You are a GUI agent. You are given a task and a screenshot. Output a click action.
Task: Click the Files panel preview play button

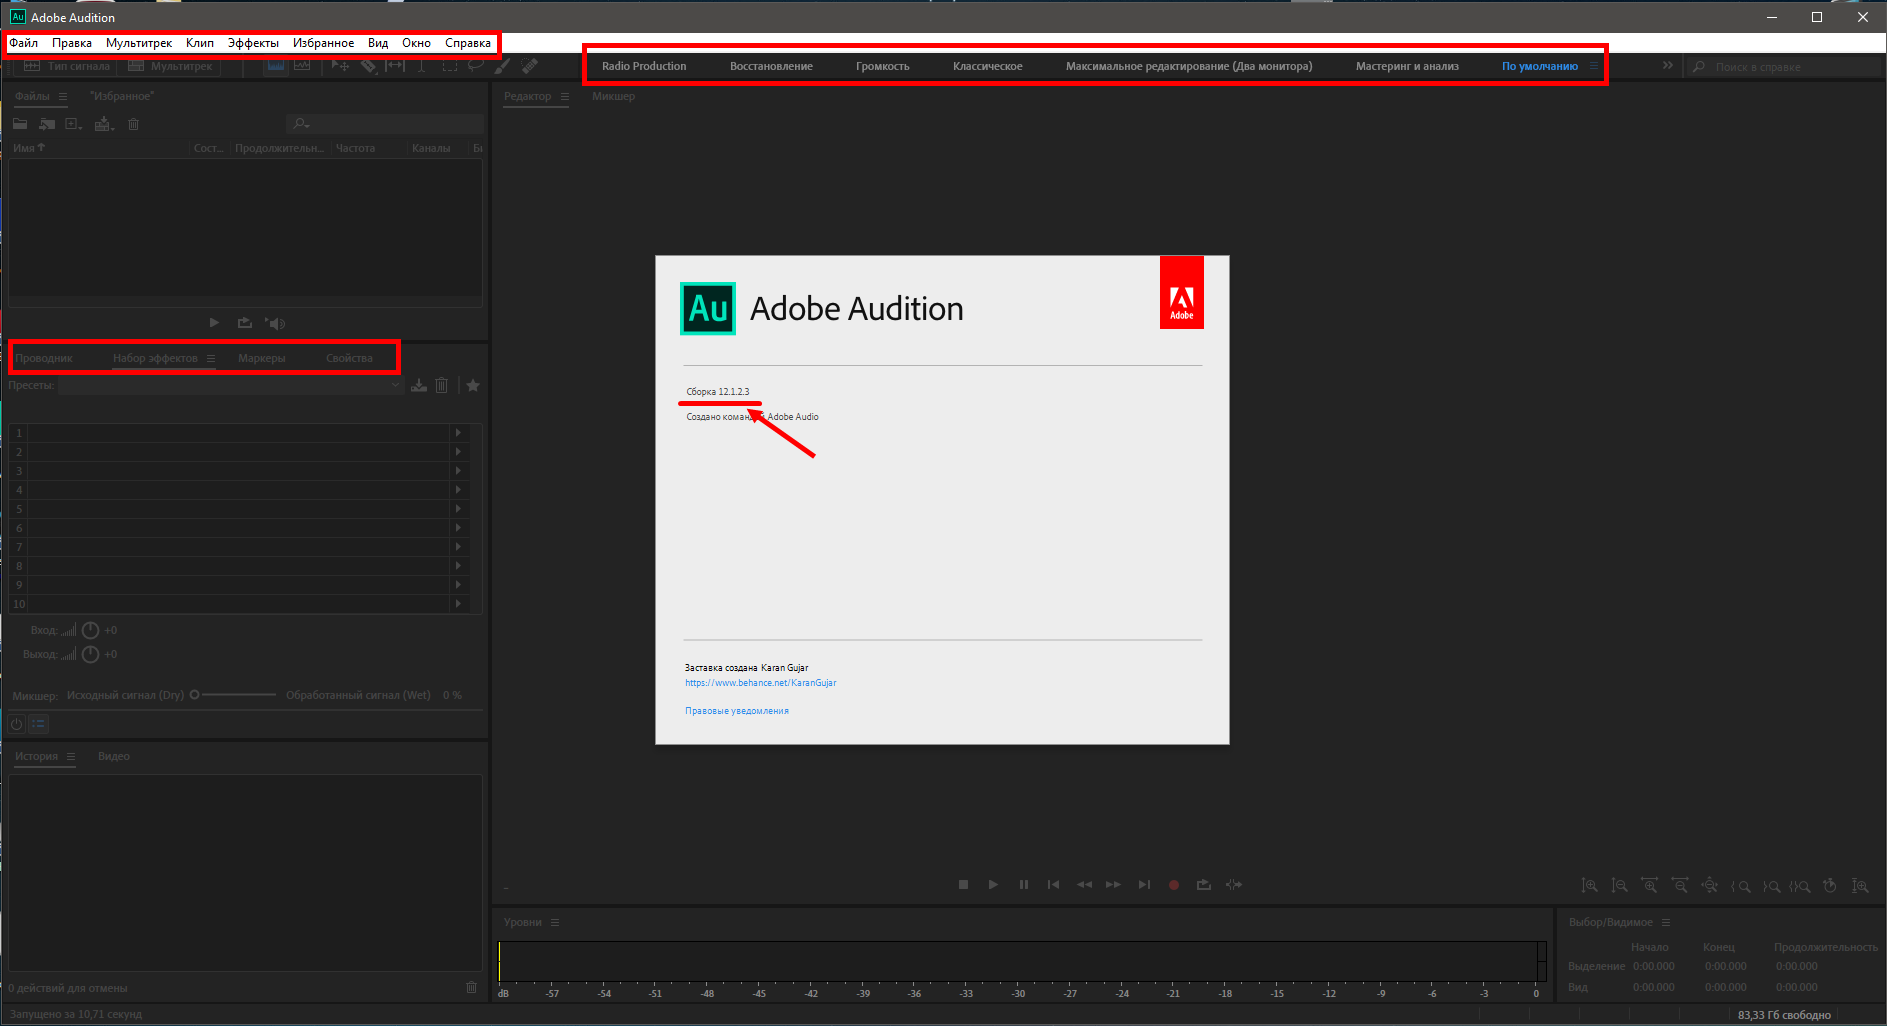214,323
